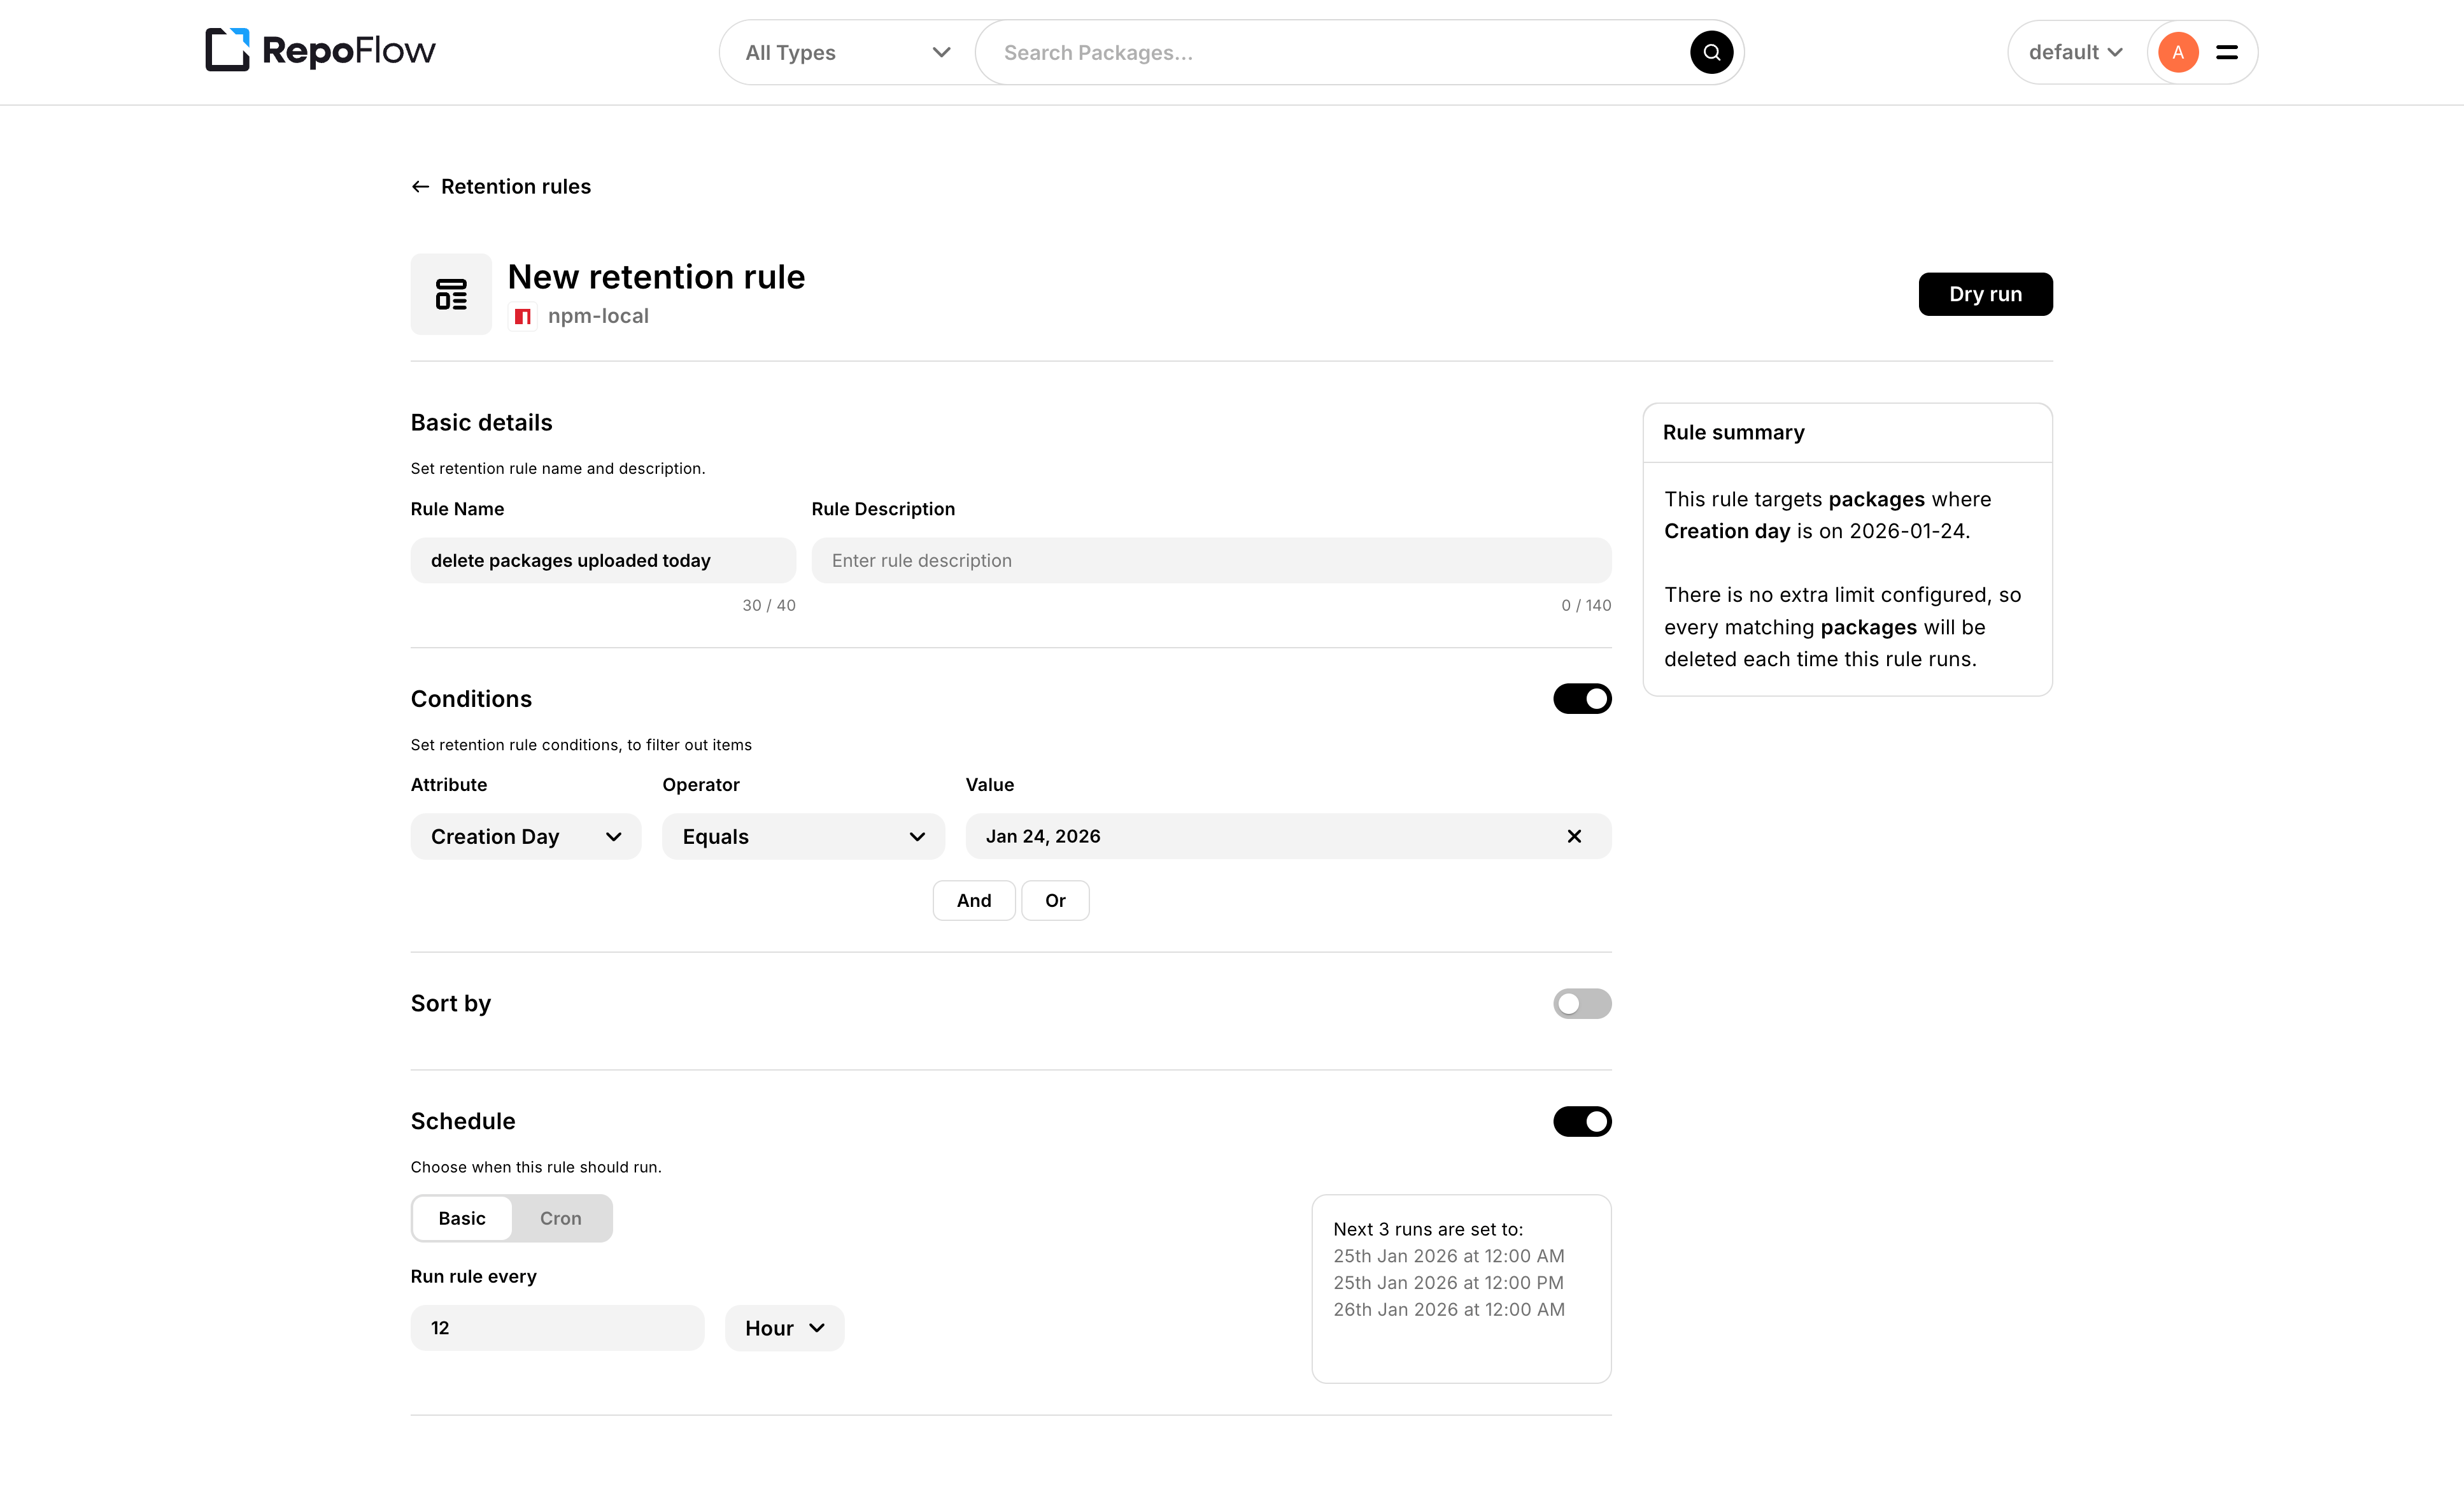Screen dimensions: 2464x1489
Task: Click the retention rule document icon
Action: [451, 293]
